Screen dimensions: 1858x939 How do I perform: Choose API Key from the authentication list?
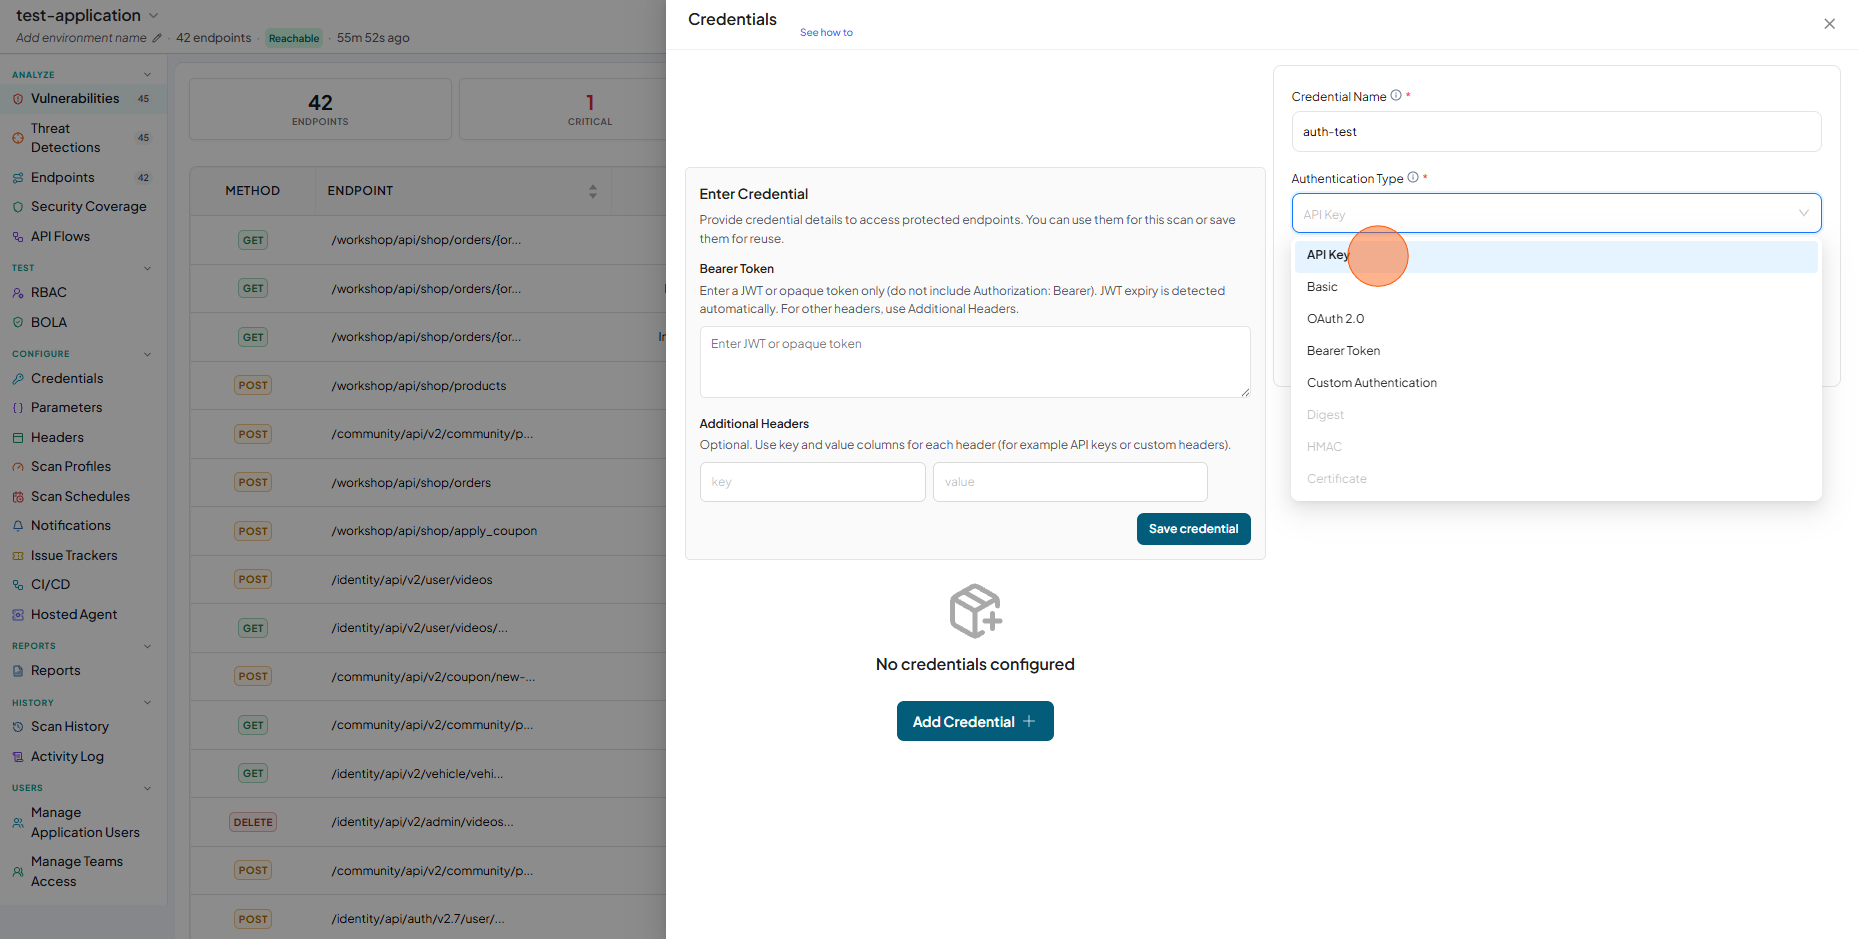coord(1556,256)
